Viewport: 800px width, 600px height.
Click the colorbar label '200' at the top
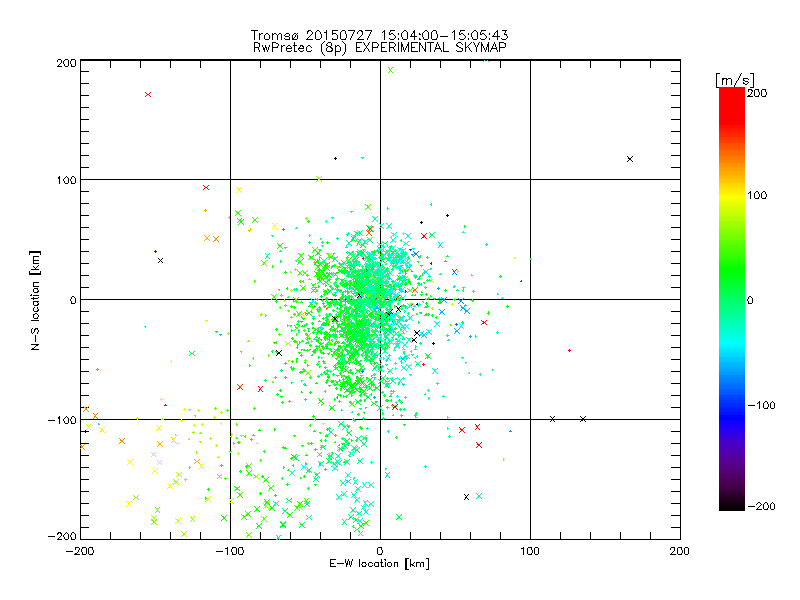[757, 93]
